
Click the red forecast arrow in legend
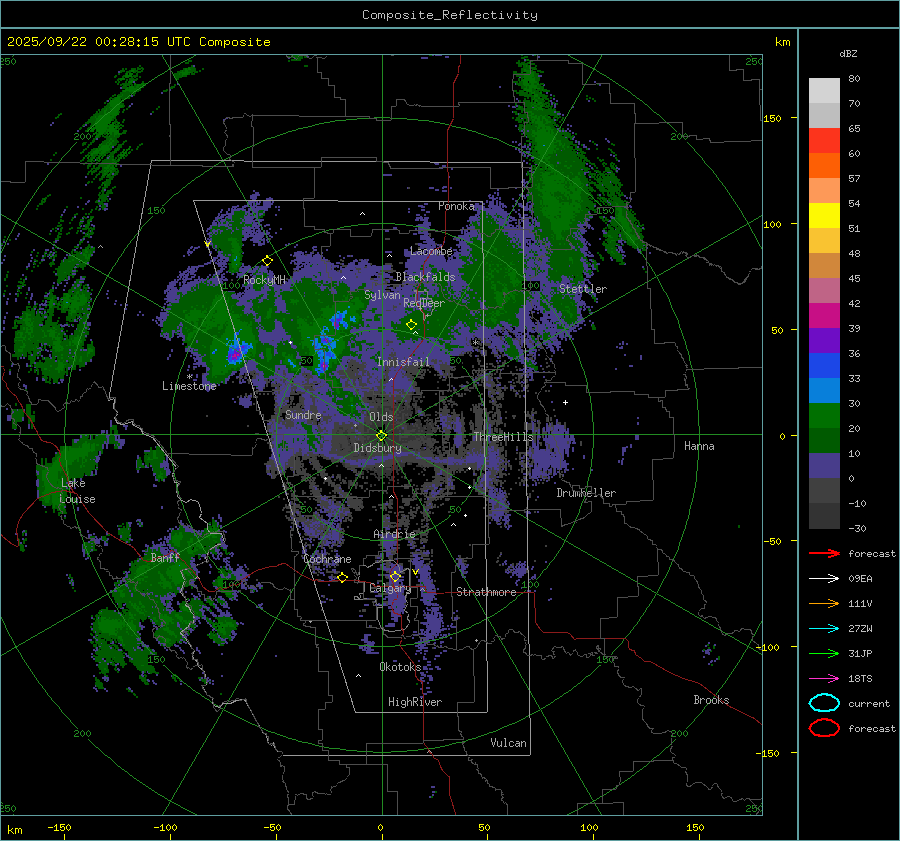[823, 553]
